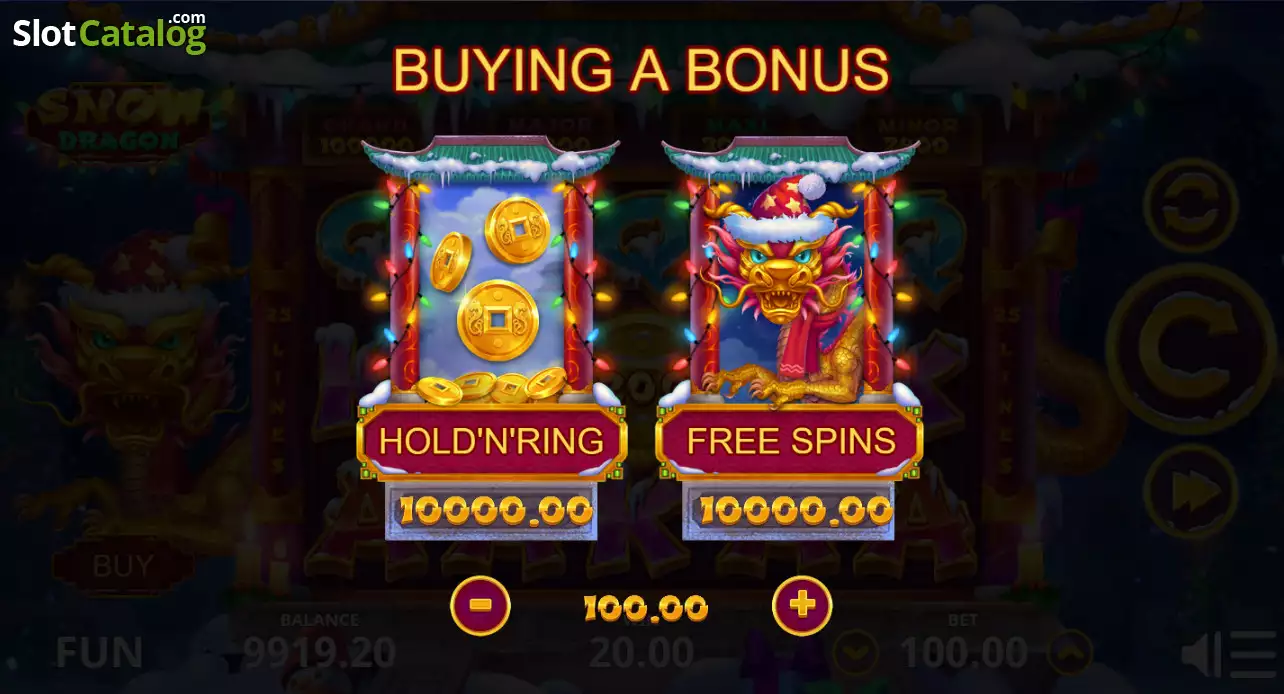Decrease bonus bet with the minus button

[x=480, y=606]
